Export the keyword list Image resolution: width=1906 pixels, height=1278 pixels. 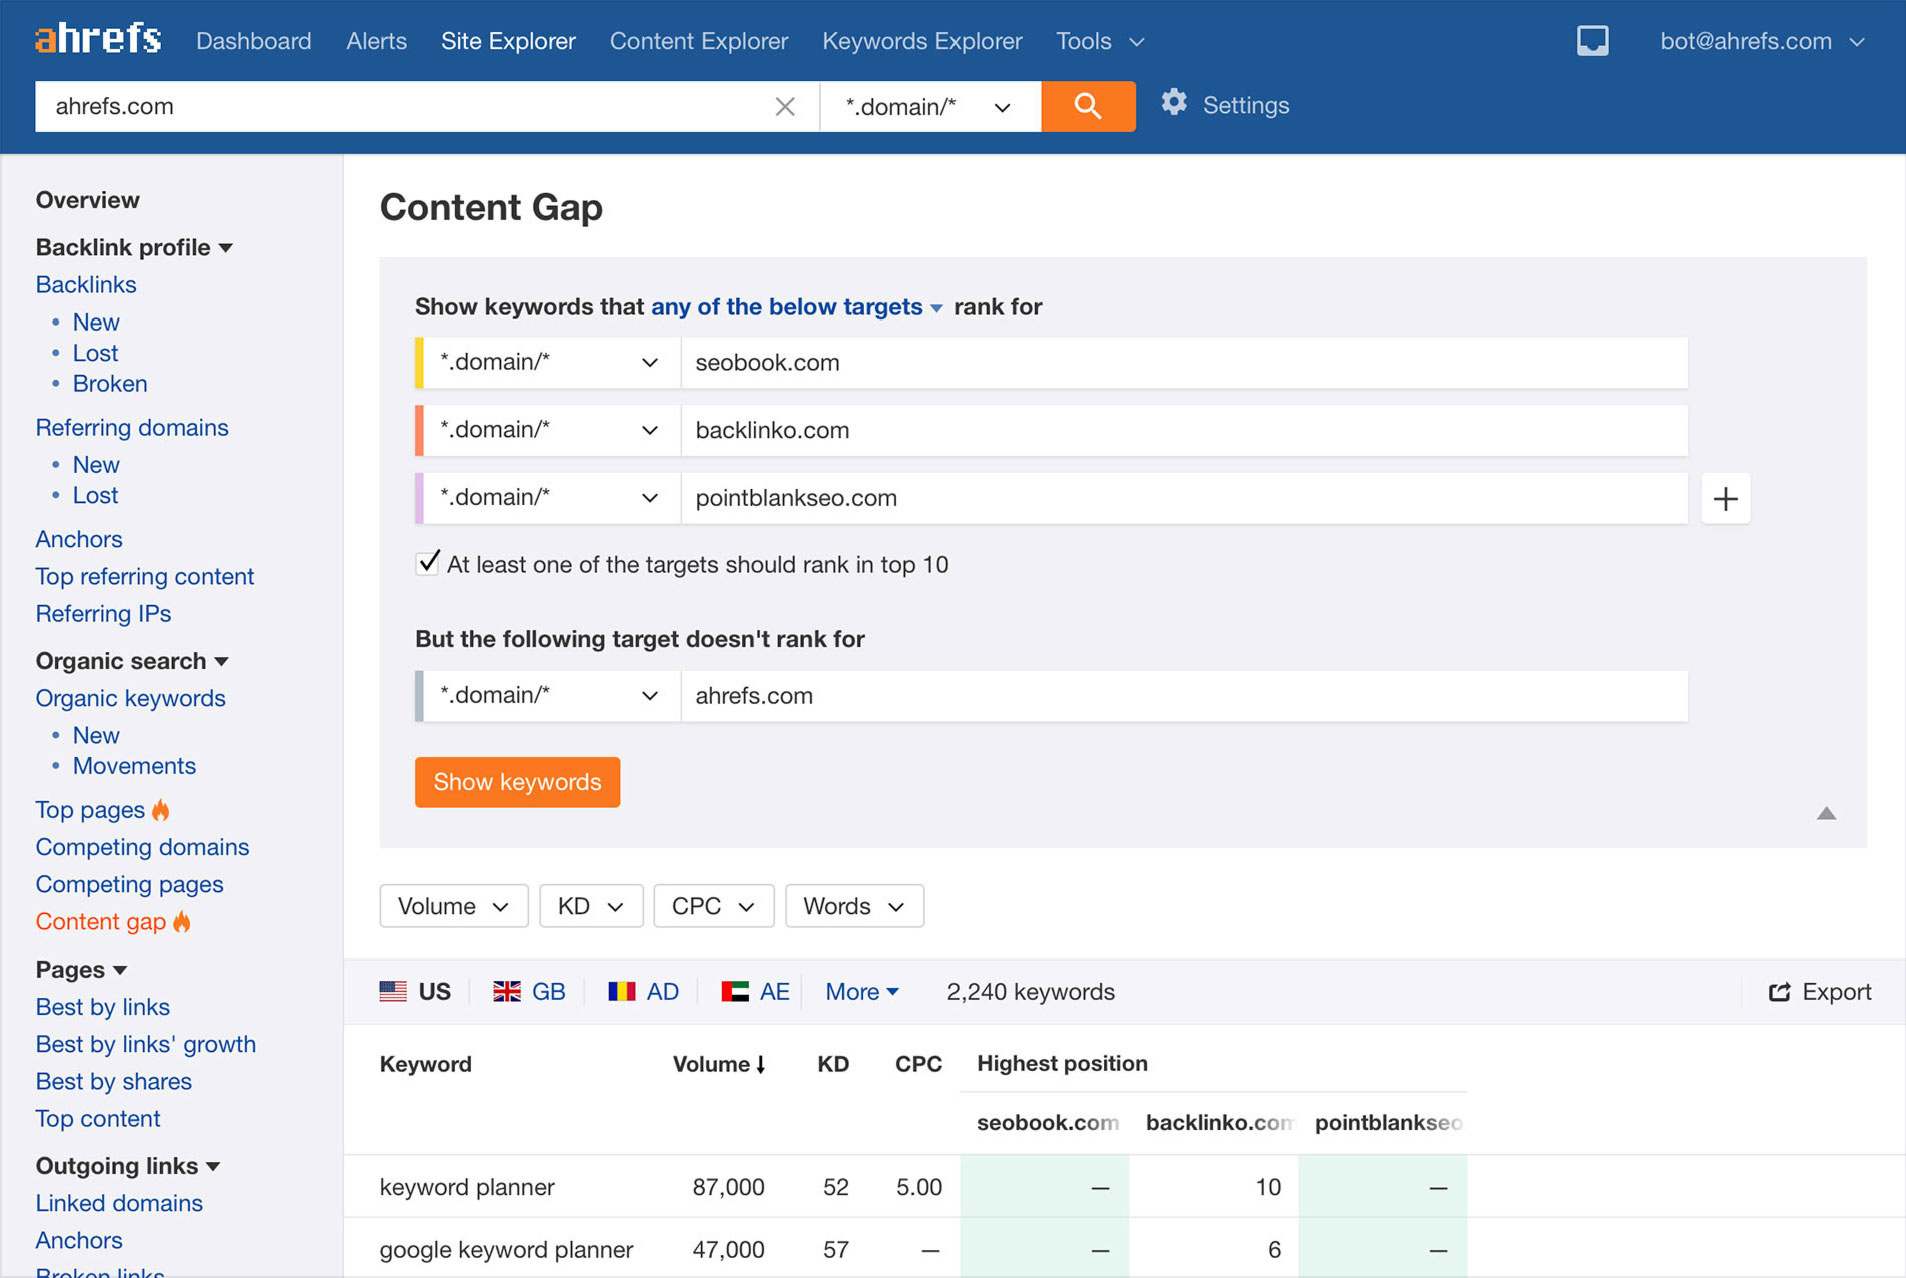click(x=1820, y=991)
